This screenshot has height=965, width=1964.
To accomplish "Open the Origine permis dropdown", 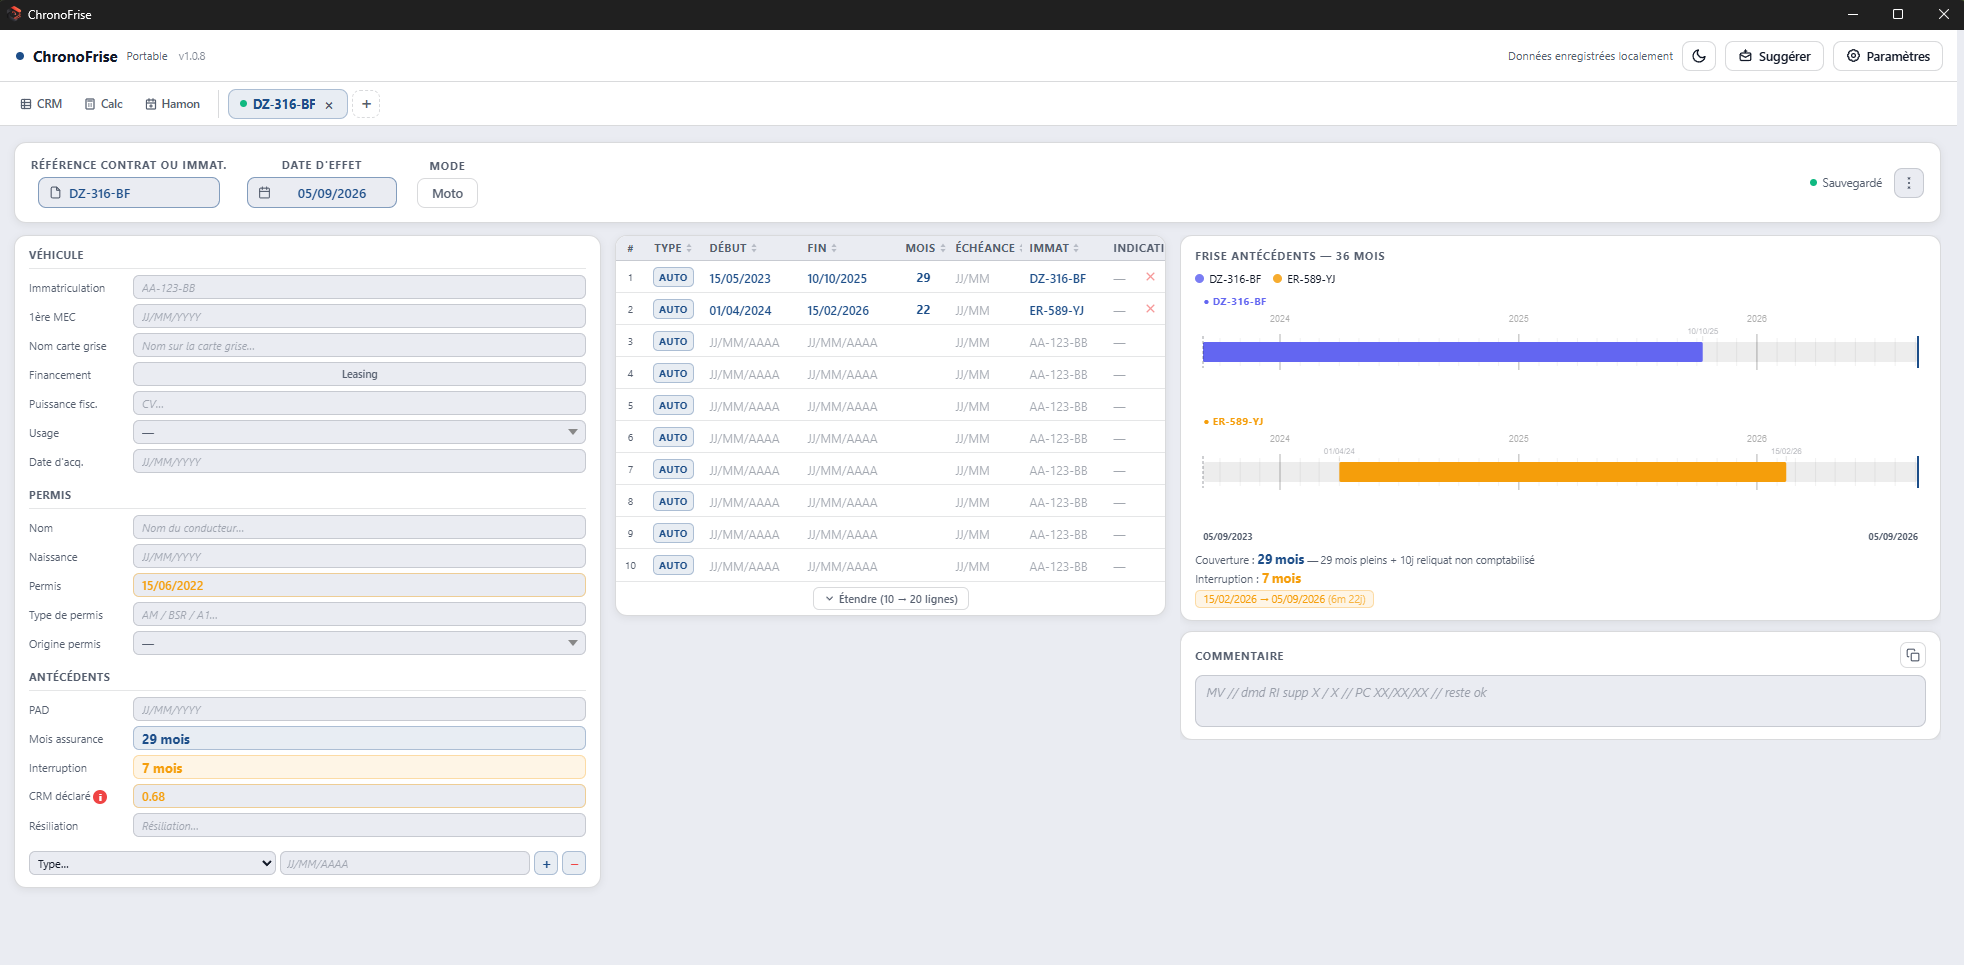I will point(359,643).
